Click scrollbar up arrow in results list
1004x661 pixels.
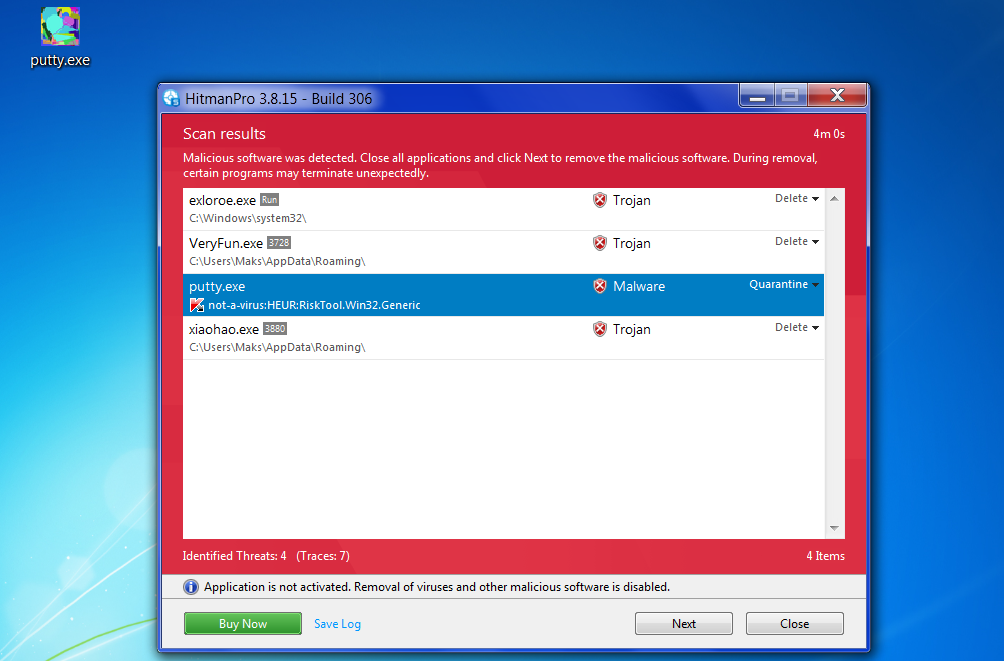point(834,199)
